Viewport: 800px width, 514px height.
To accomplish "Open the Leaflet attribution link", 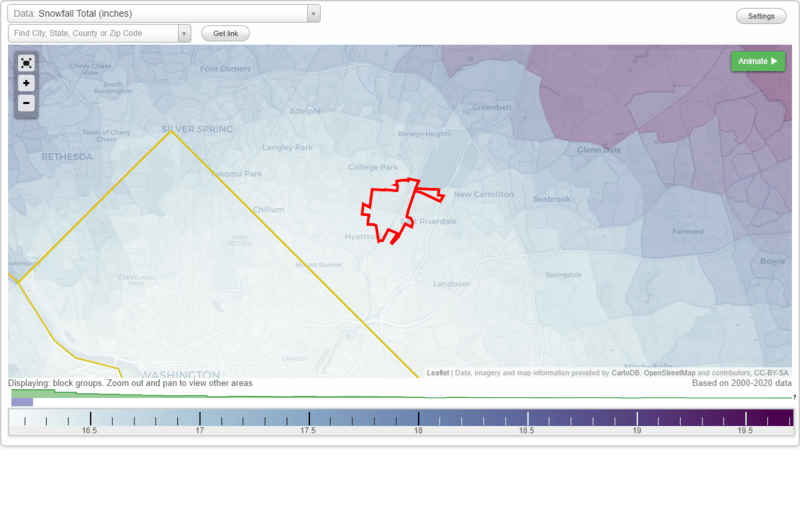I will (x=438, y=373).
